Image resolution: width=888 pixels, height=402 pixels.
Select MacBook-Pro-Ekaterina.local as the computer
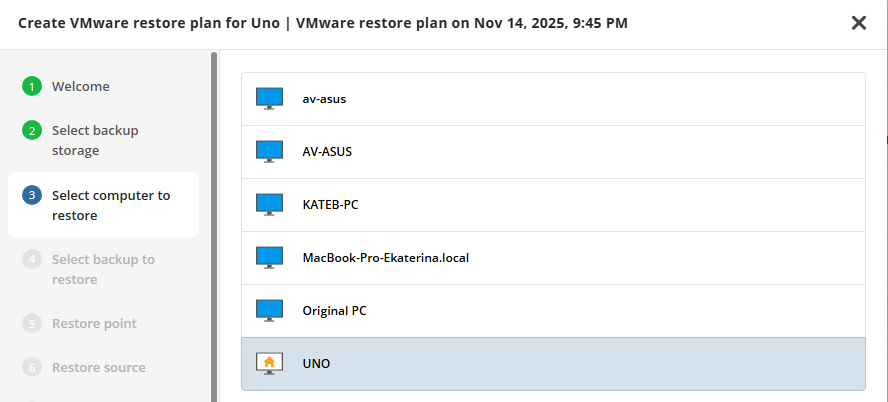coord(386,258)
